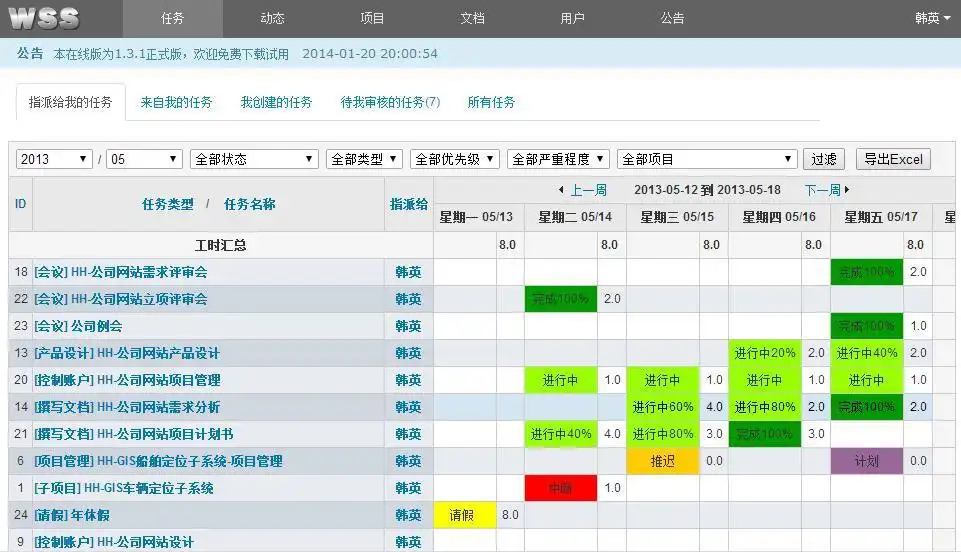Click 完成100% Friday cell in row 18

click(867, 272)
